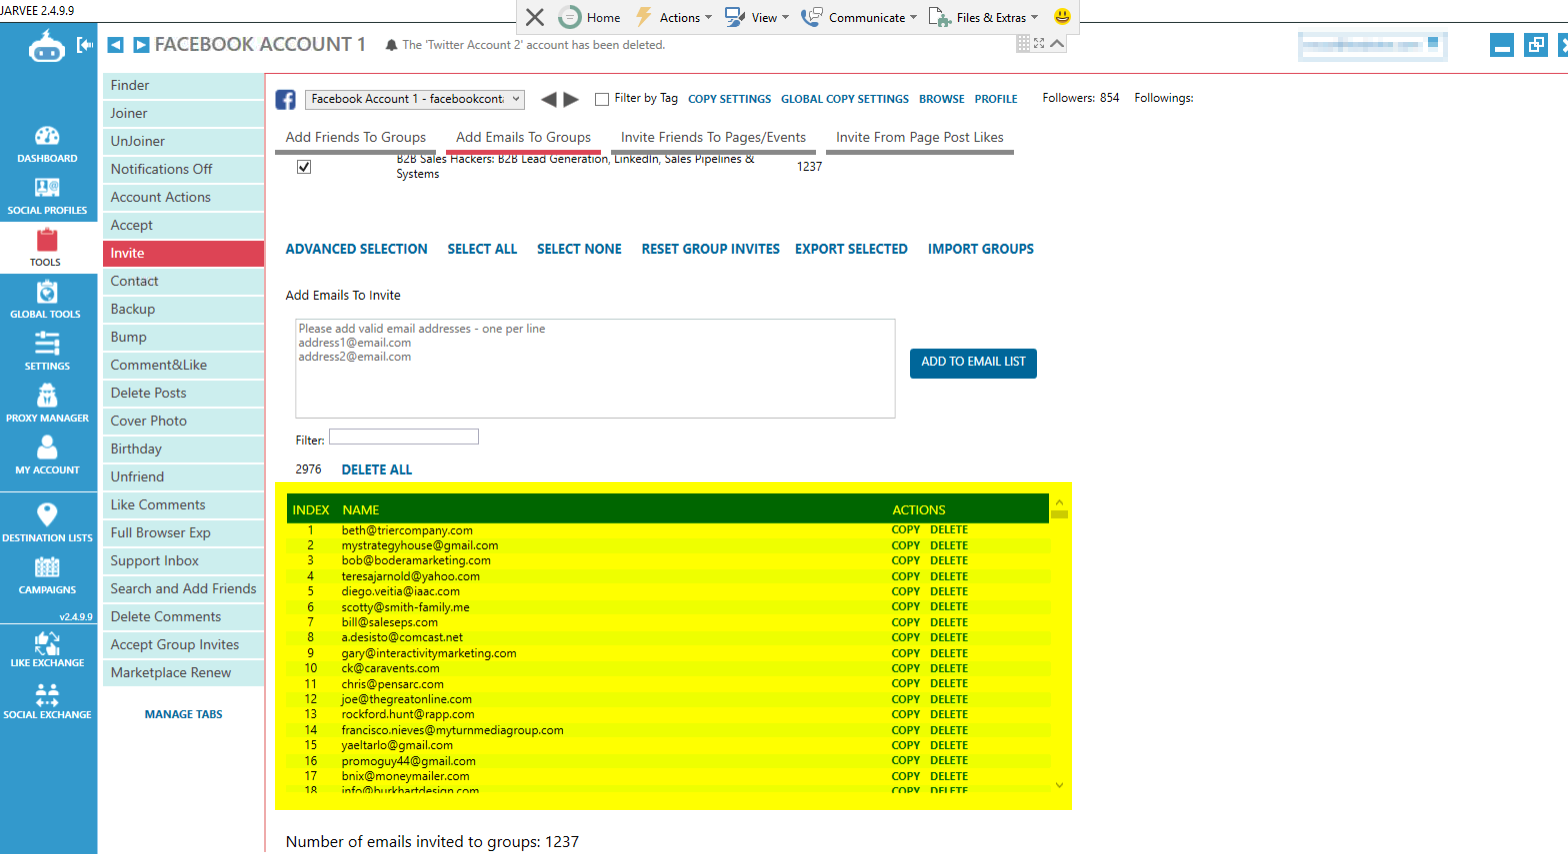This screenshot has height=854, width=1568.
Task: Click EXPORT SELECTED link
Action: 851,249
